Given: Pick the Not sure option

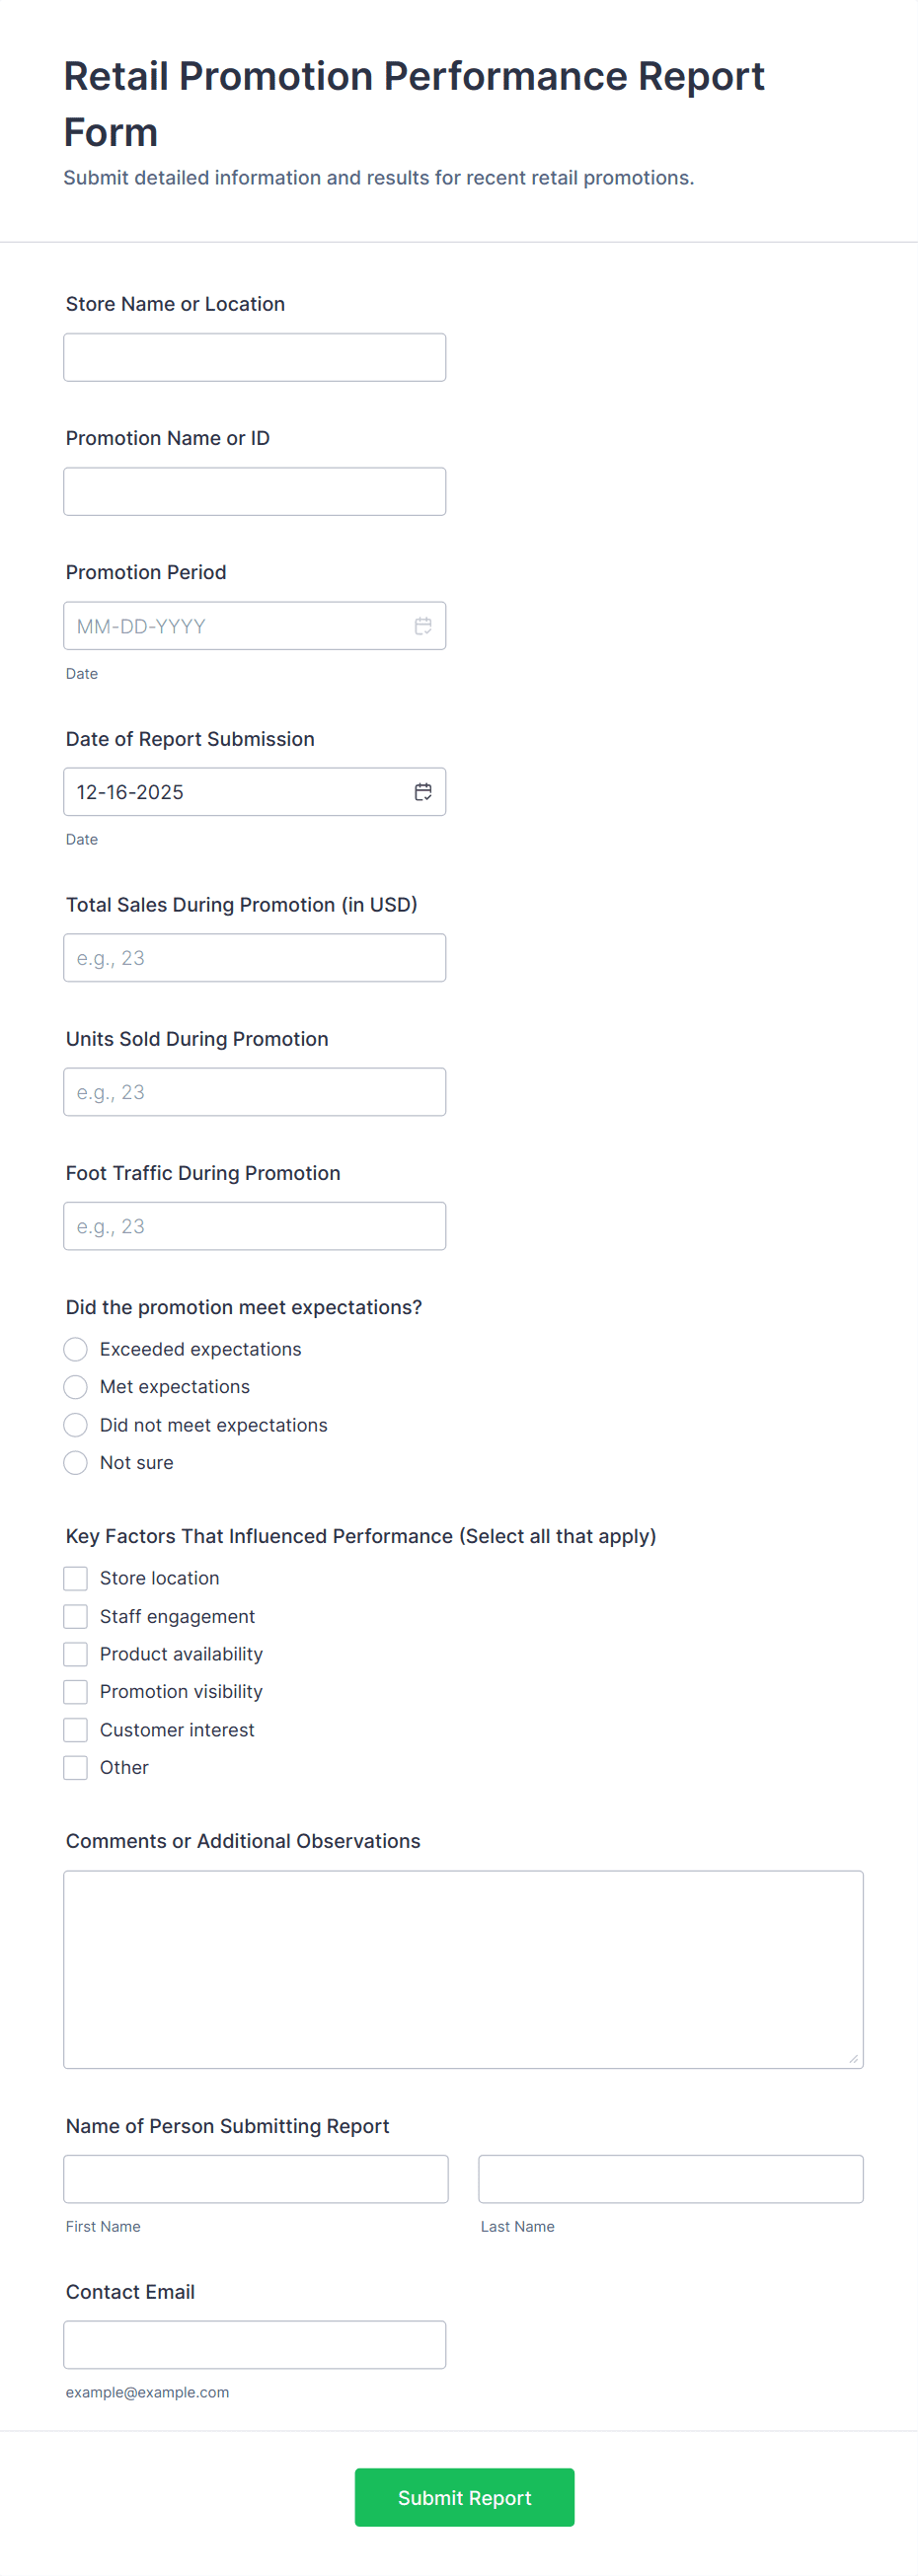Looking at the screenshot, I should 75,1462.
